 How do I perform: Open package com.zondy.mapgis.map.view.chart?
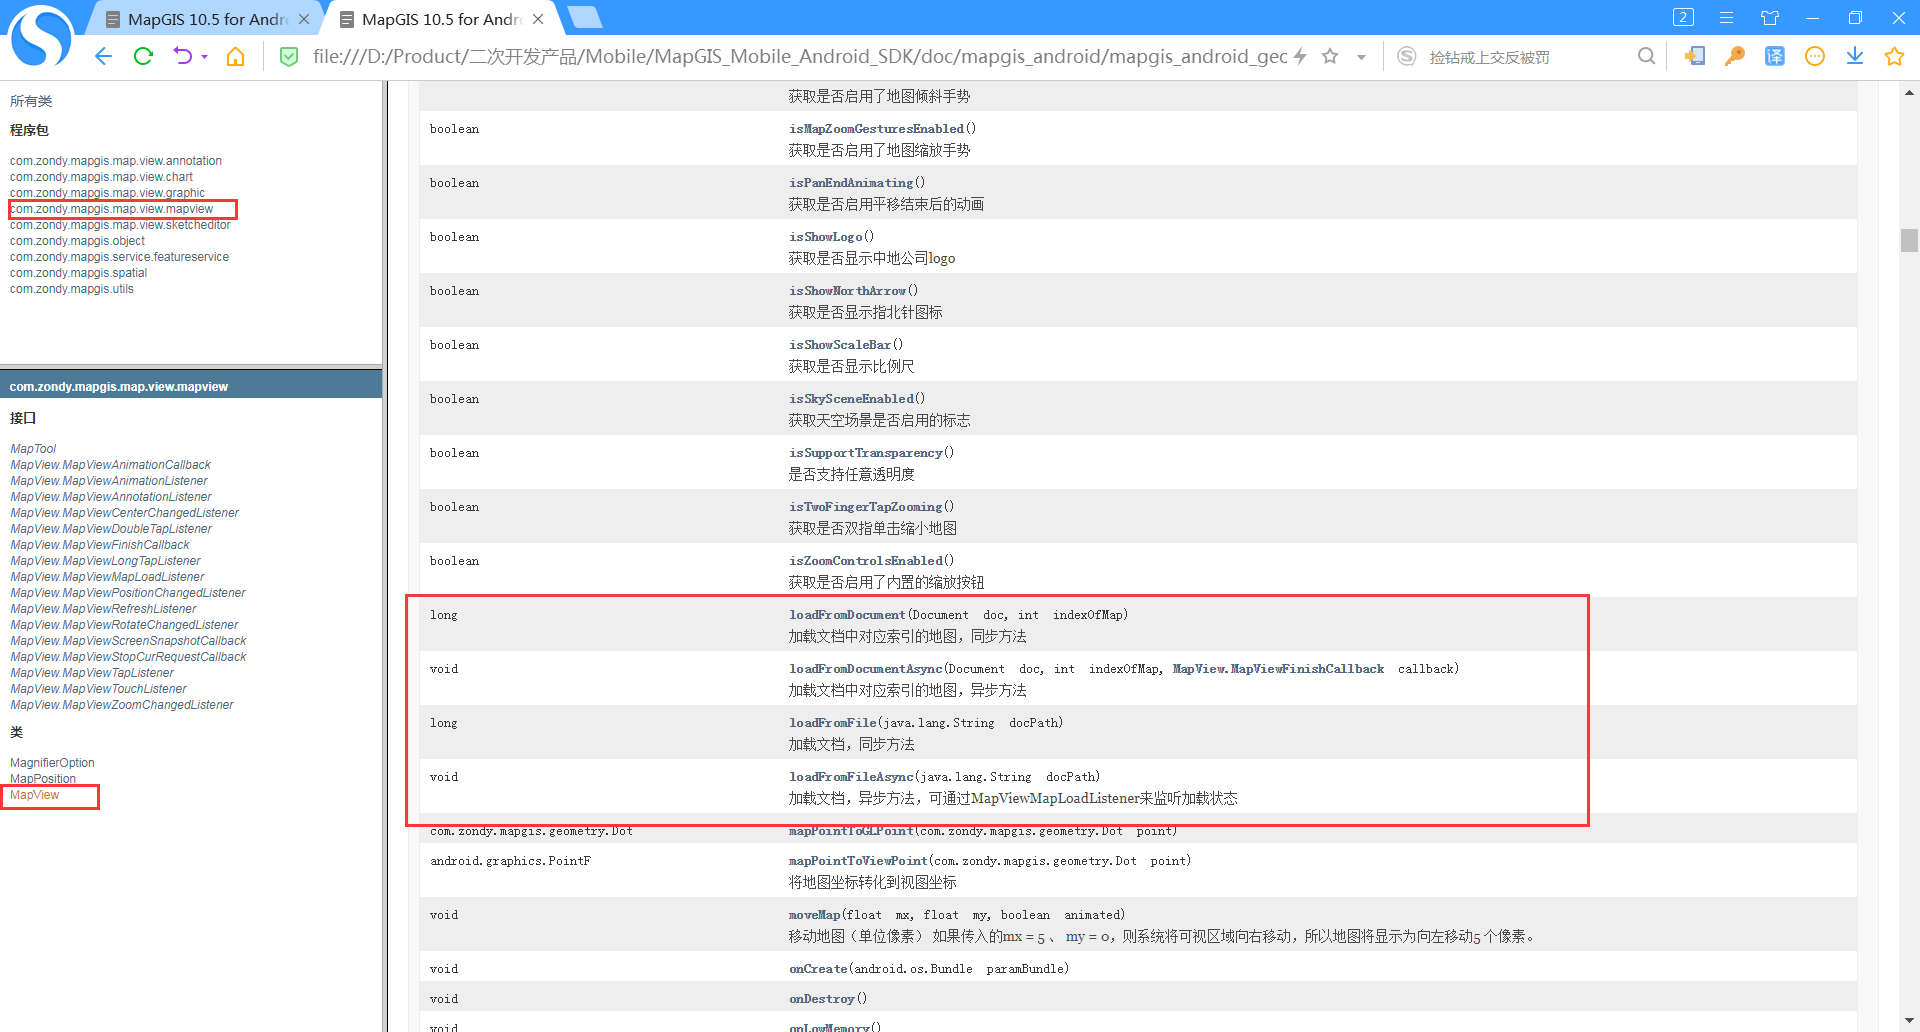101,177
